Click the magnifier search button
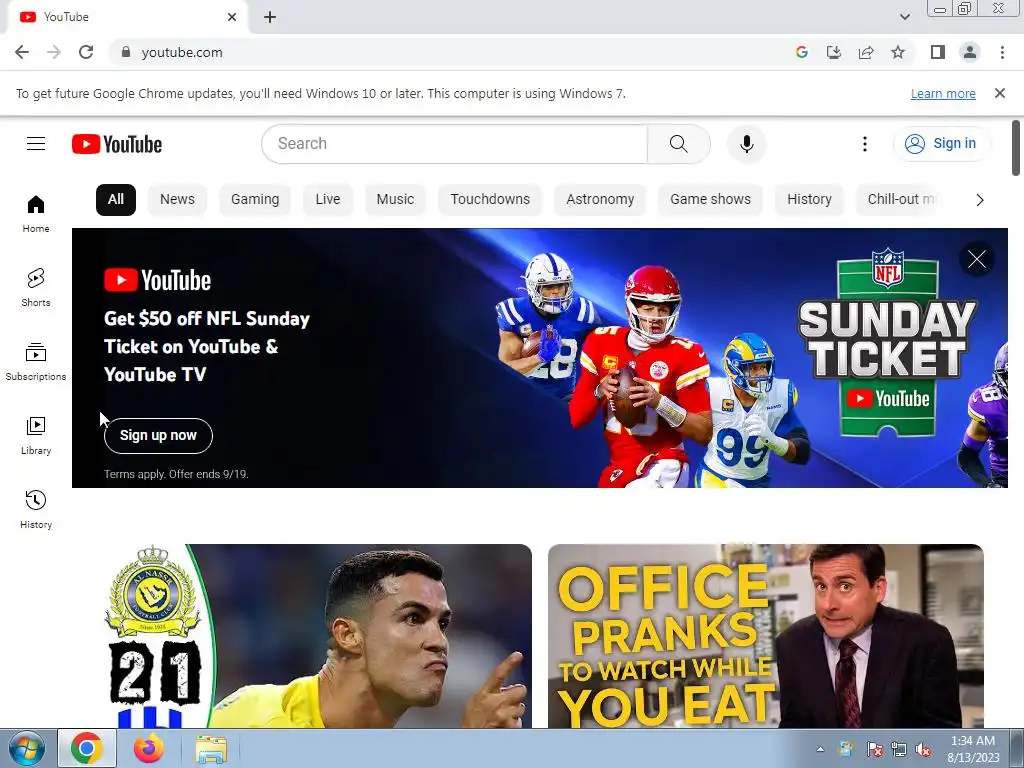Image resolution: width=1024 pixels, height=768 pixels. pyautogui.click(x=679, y=144)
